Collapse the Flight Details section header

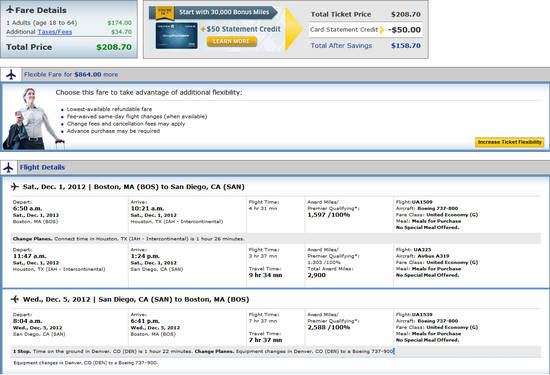(x=42, y=168)
